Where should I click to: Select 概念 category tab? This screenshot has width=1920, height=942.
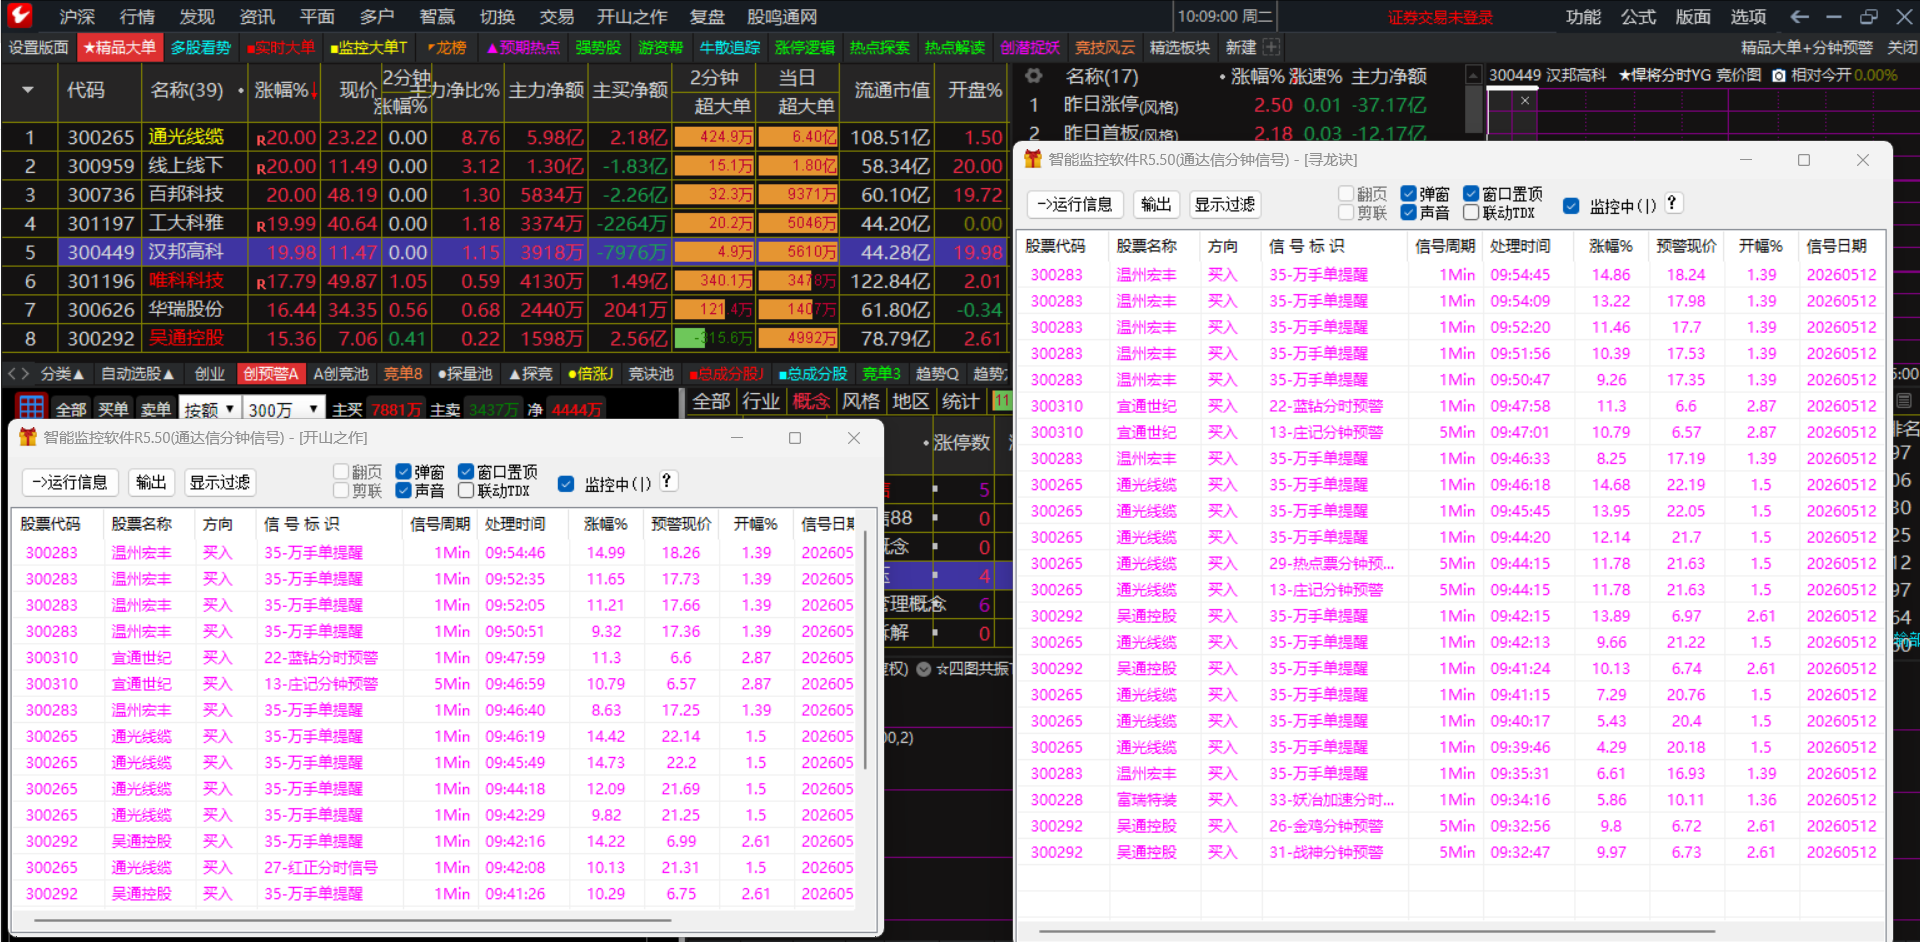pyautogui.click(x=811, y=401)
